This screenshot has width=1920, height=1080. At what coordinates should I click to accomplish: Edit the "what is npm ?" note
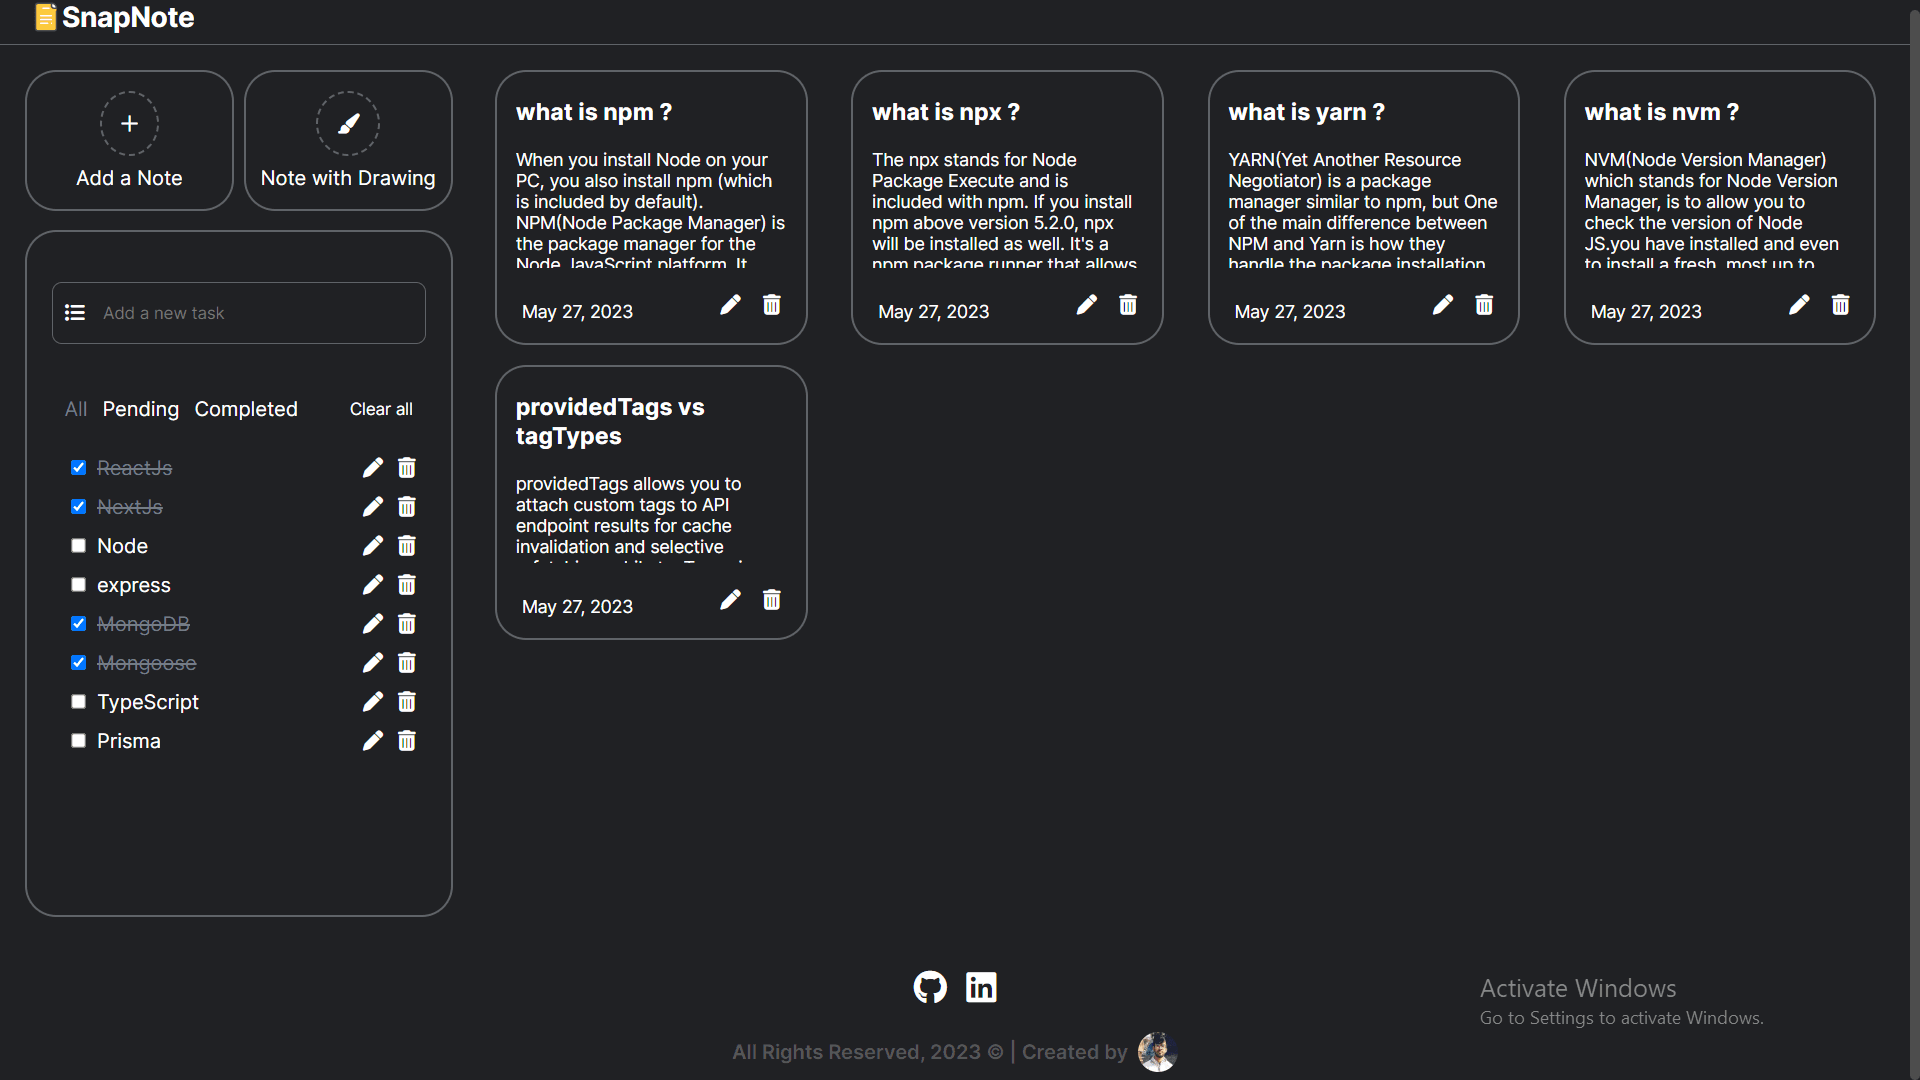pyautogui.click(x=731, y=305)
